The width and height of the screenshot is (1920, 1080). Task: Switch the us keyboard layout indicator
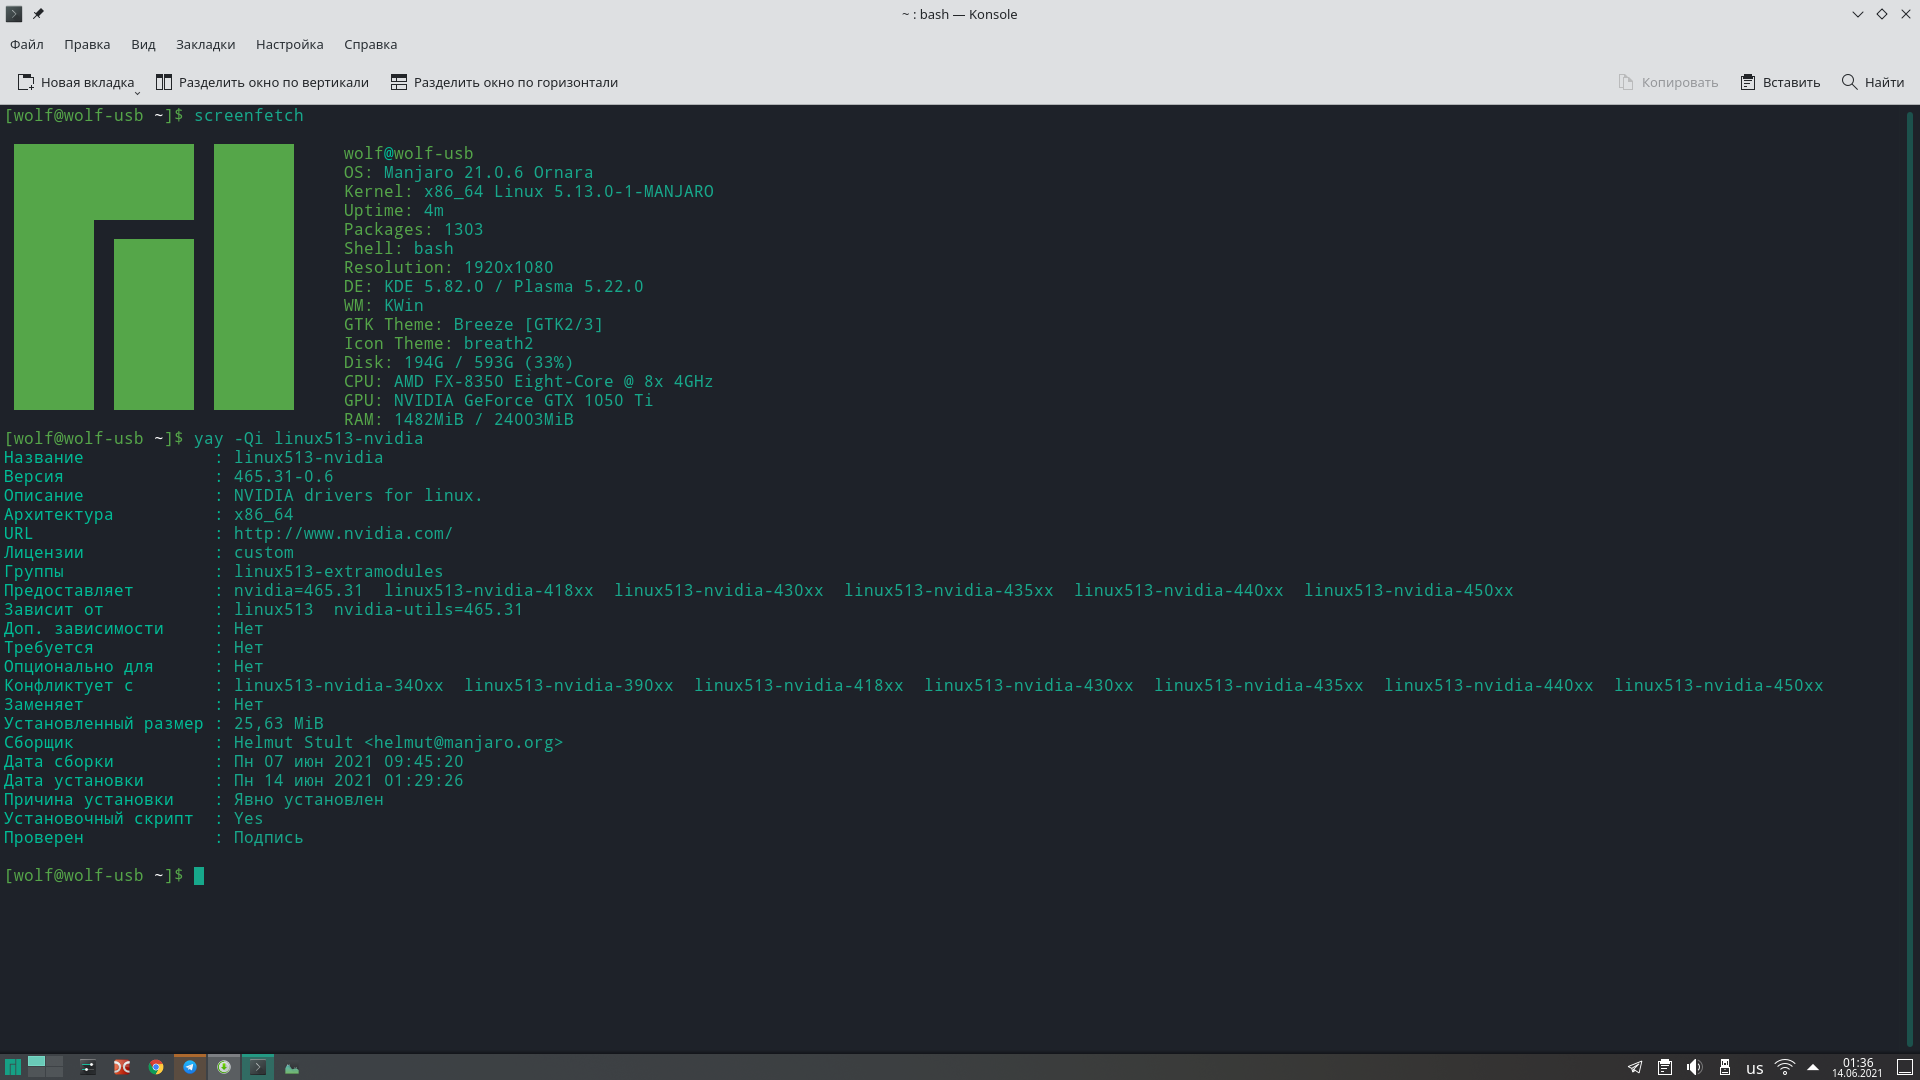tap(1754, 1068)
